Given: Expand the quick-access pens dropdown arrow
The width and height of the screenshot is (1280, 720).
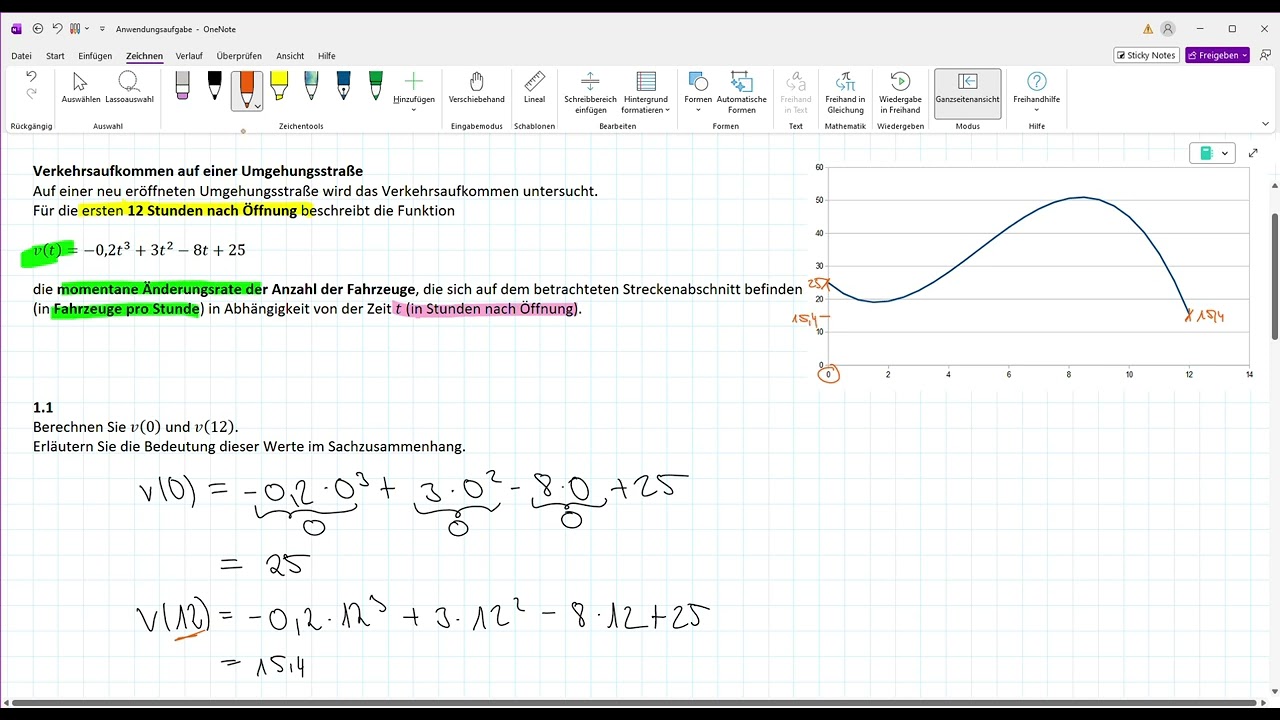Looking at the screenshot, I should coord(88,29).
